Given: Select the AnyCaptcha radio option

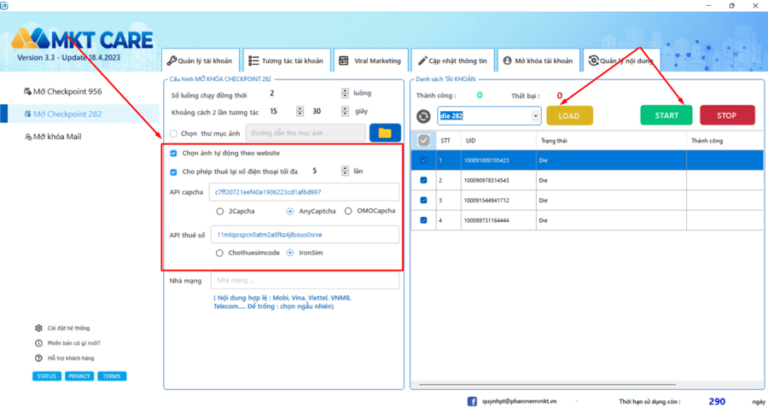Looking at the screenshot, I should [290, 211].
